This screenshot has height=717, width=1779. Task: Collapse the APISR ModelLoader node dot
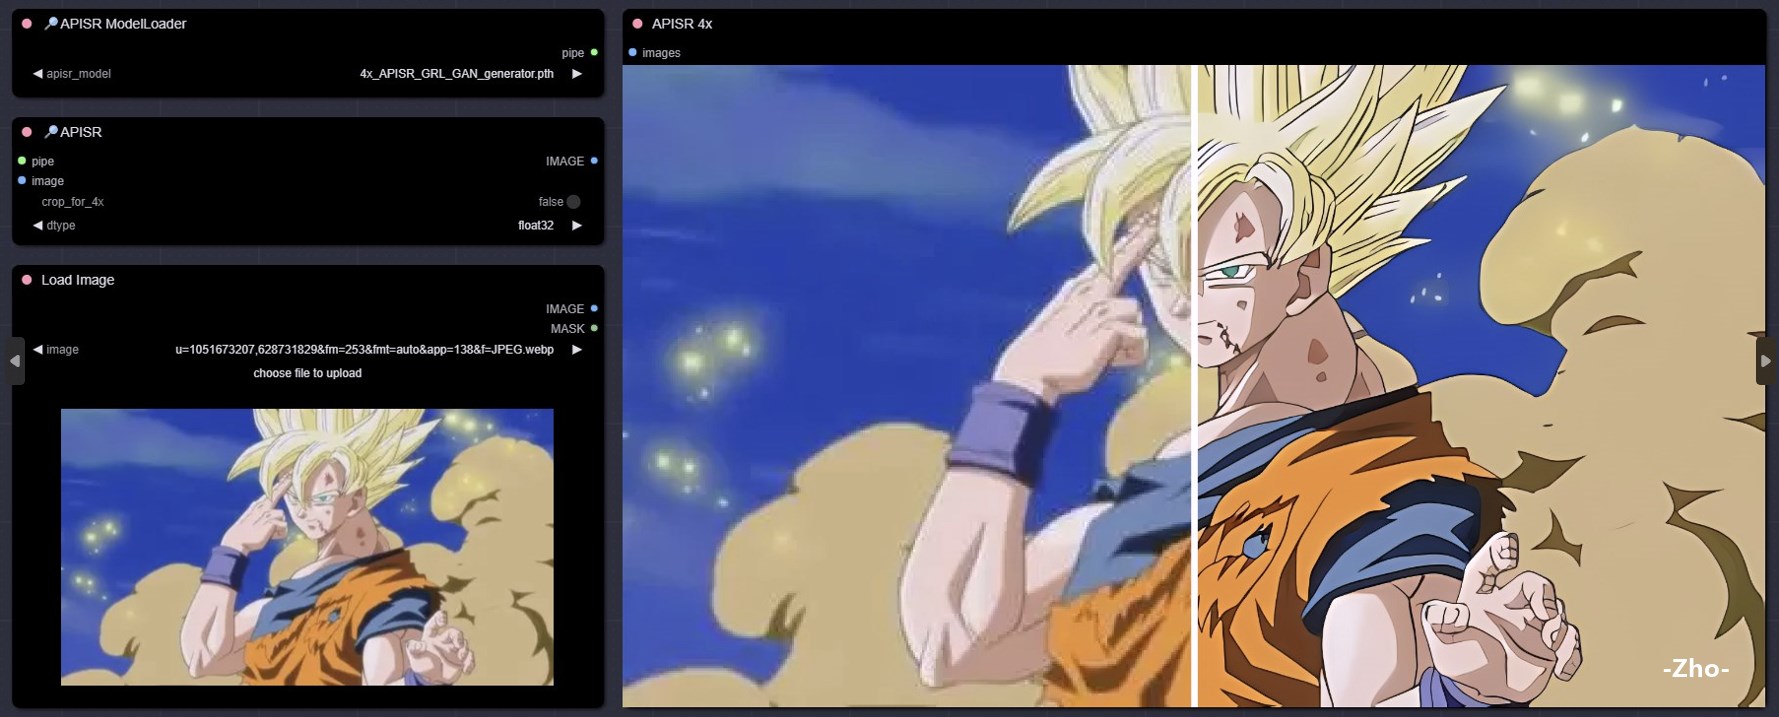click(x=27, y=23)
